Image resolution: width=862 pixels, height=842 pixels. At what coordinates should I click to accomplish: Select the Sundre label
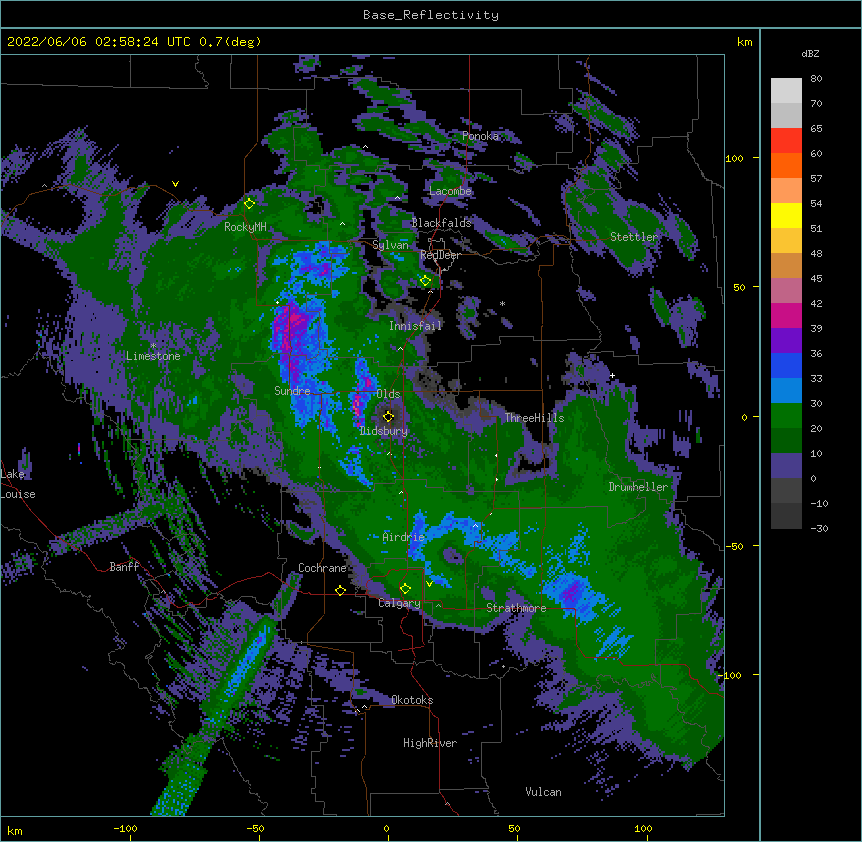[292, 391]
